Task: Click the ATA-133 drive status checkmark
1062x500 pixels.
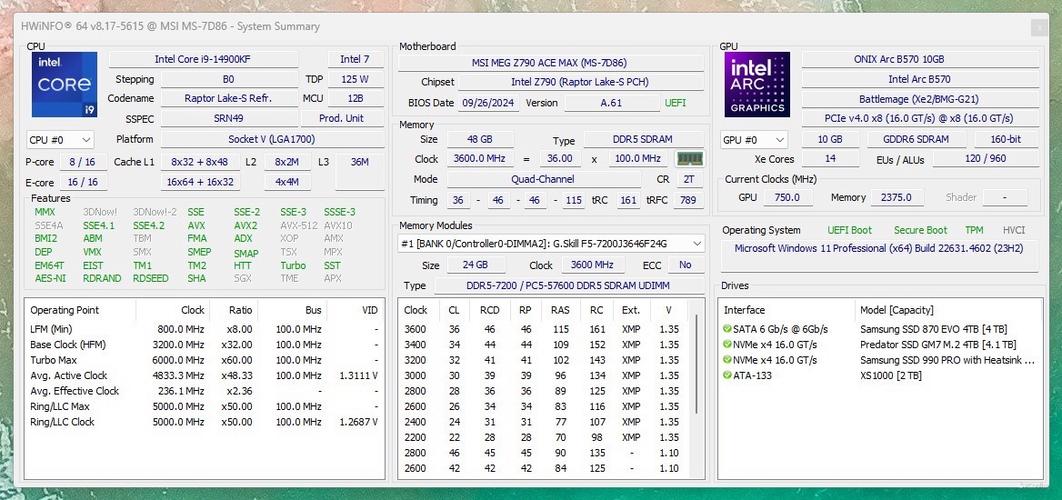Action: 727,375
